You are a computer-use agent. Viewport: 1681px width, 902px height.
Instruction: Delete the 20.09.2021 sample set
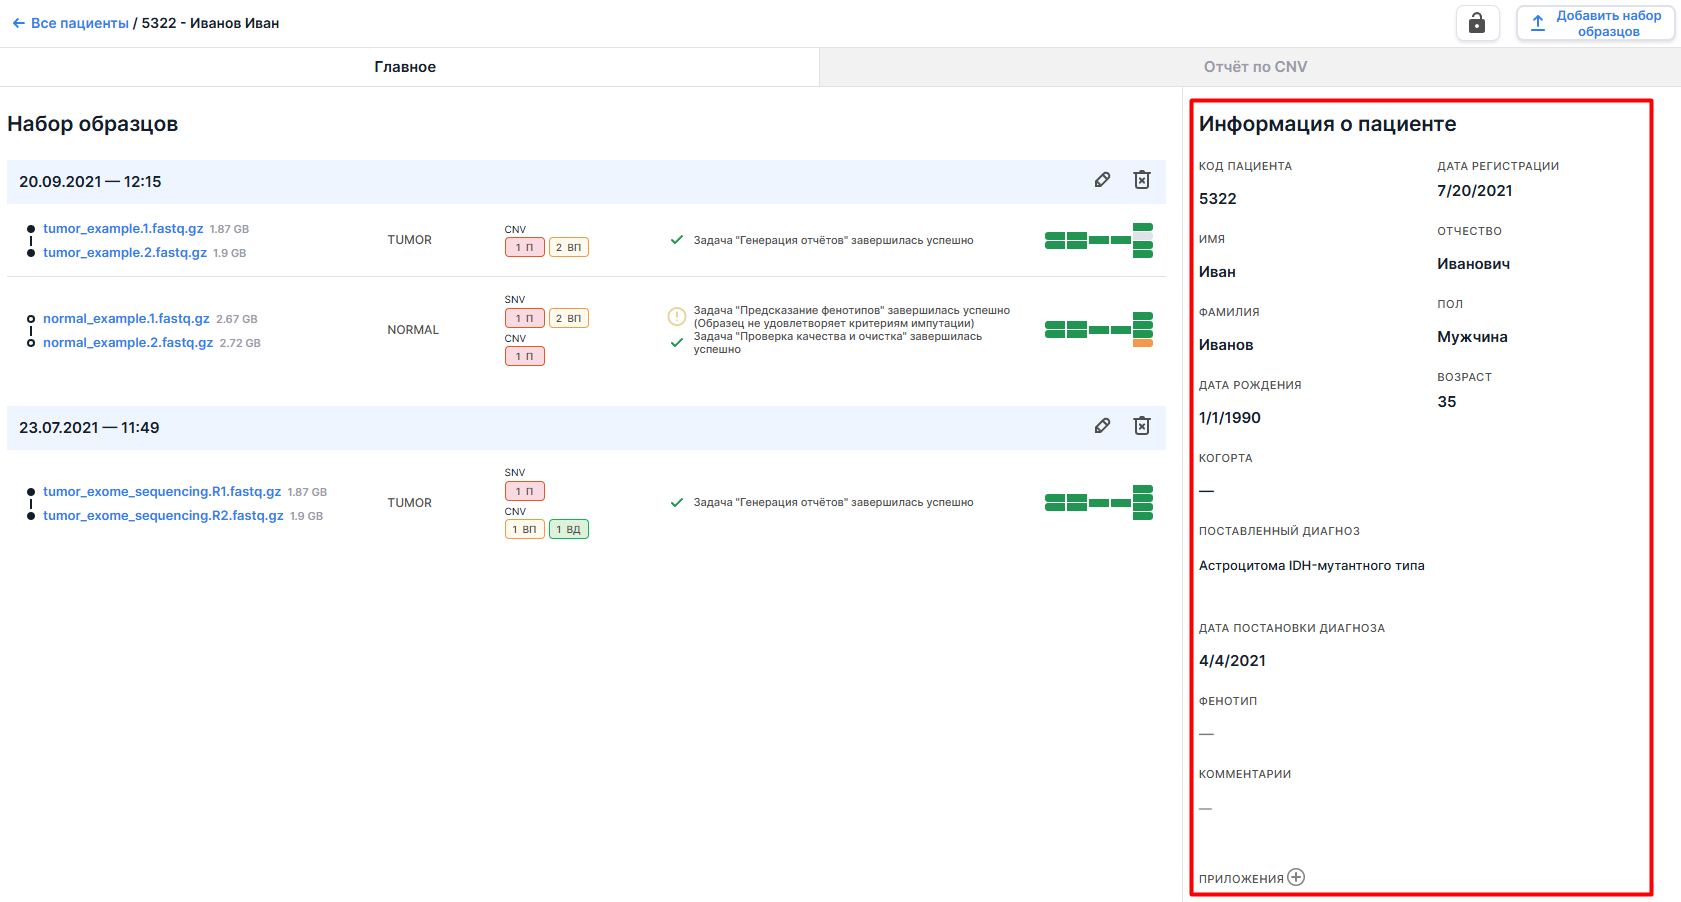tap(1141, 180)
